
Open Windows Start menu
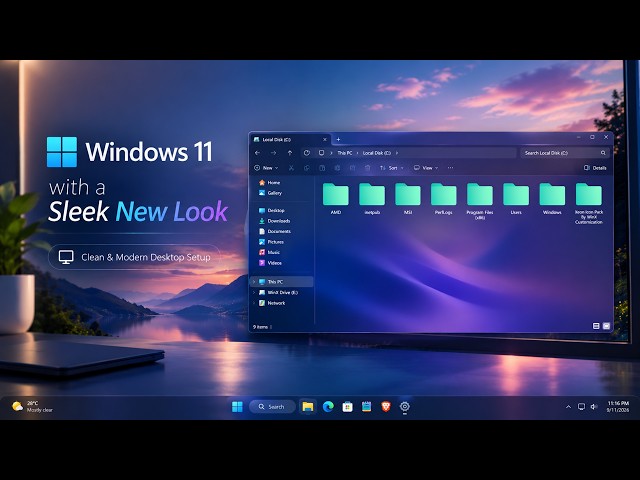click(237, 407)
